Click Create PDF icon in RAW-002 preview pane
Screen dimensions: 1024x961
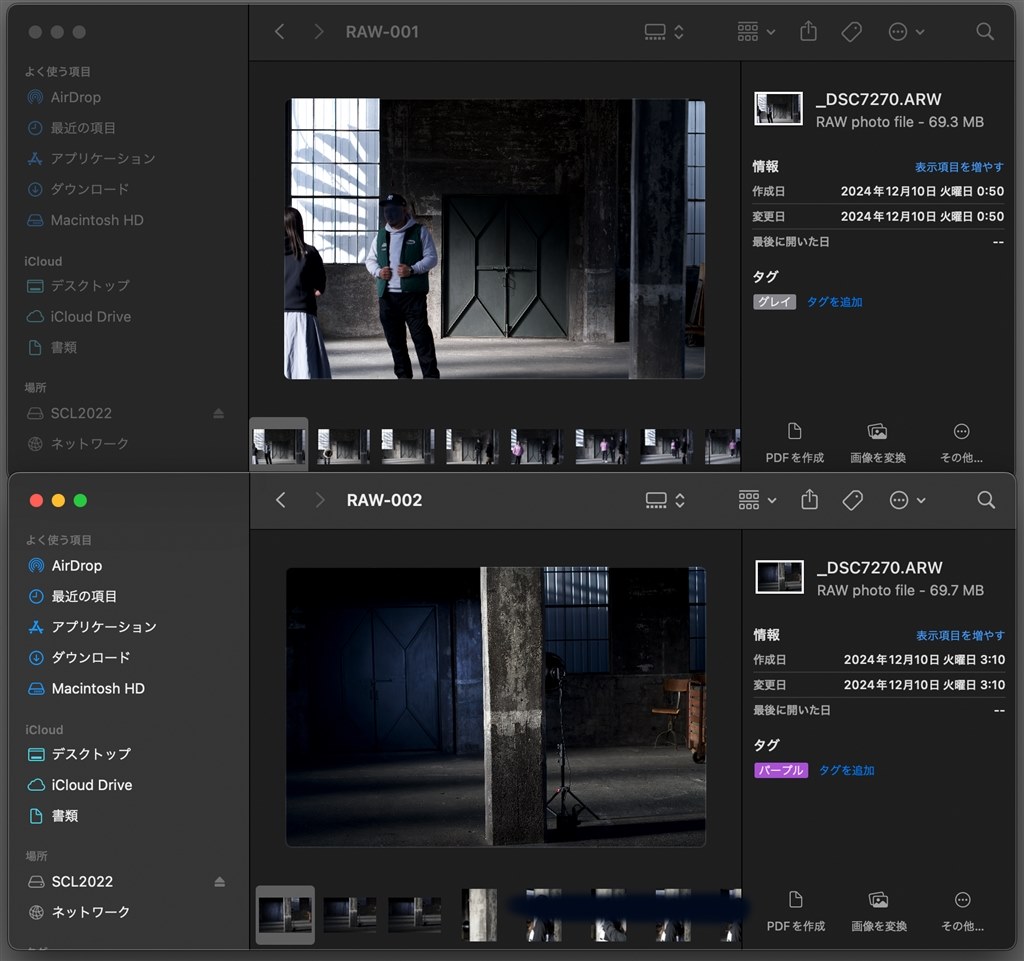pos(795,900)
